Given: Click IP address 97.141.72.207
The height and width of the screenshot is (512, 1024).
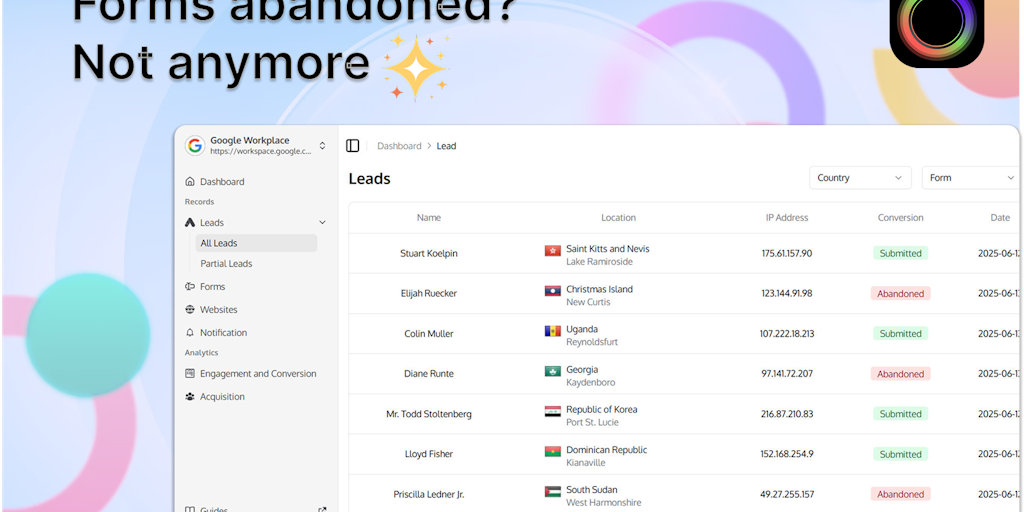Looking at the screenshot, I should pos(787,374).
